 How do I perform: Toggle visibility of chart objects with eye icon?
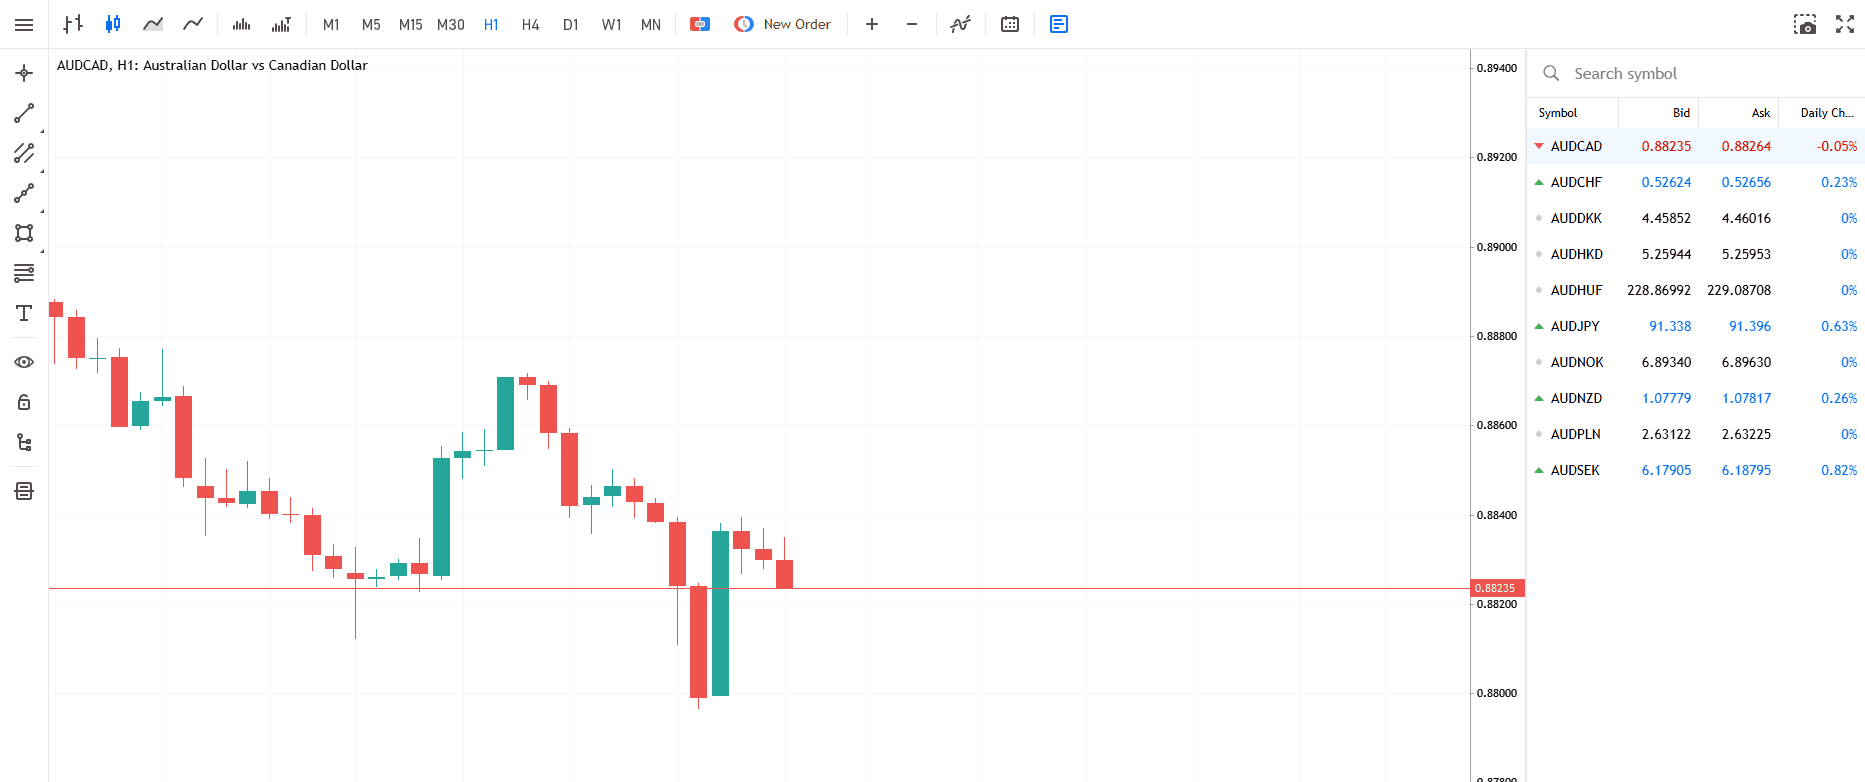pos(24,362)
